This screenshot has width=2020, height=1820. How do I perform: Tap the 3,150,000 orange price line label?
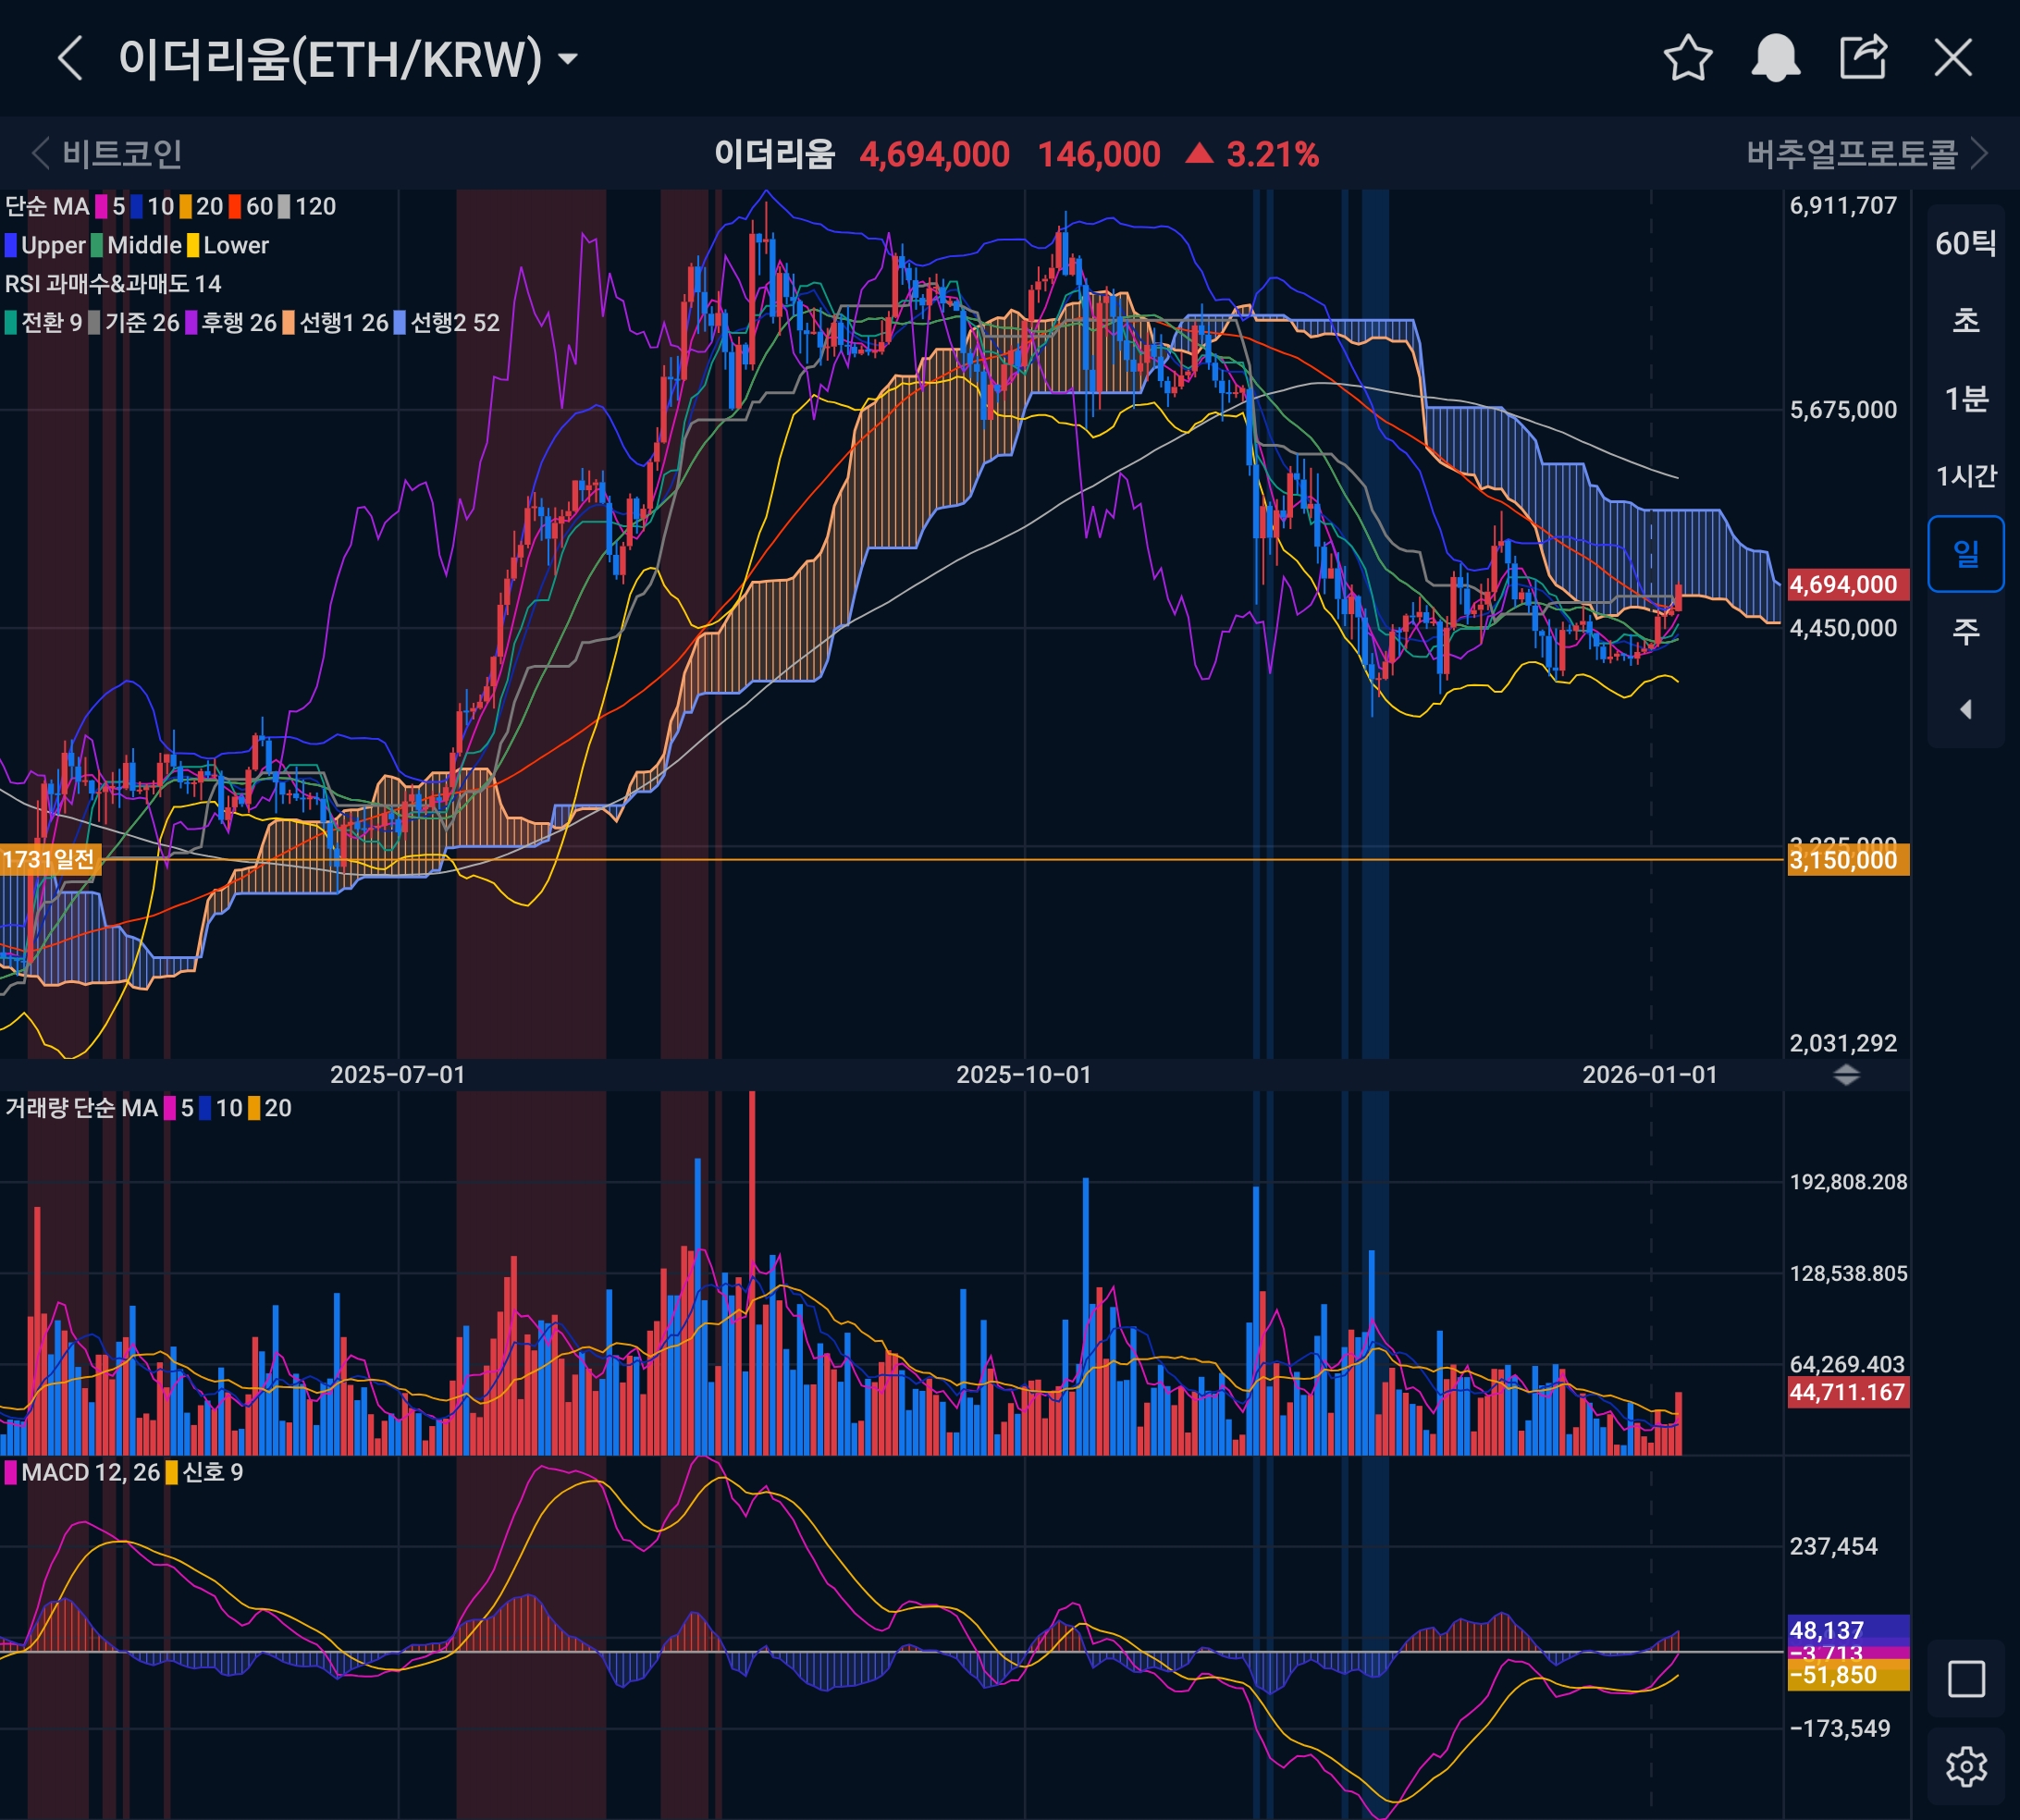1848,860
